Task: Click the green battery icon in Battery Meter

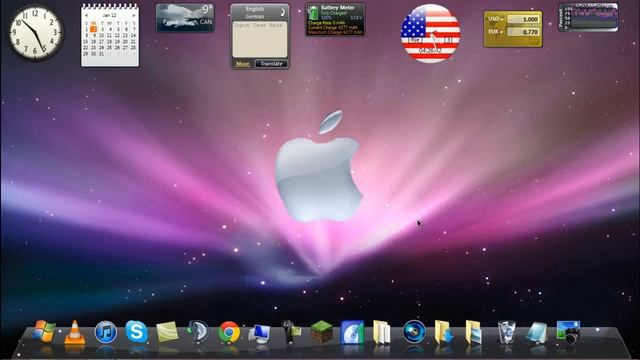Action: tap(313, 12)
